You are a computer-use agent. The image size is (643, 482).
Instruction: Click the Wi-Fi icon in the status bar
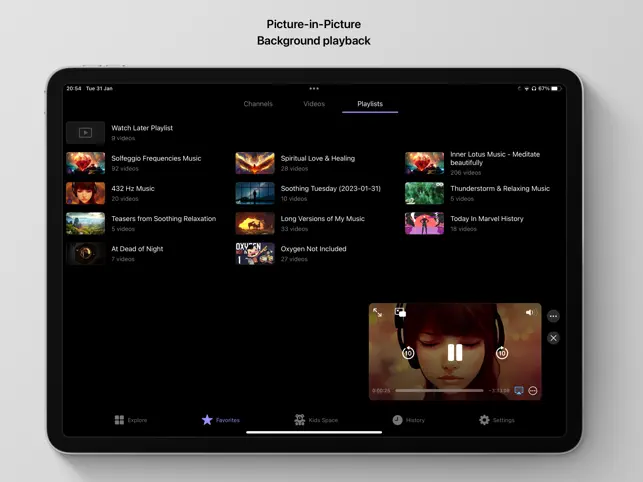coord(527,89)
